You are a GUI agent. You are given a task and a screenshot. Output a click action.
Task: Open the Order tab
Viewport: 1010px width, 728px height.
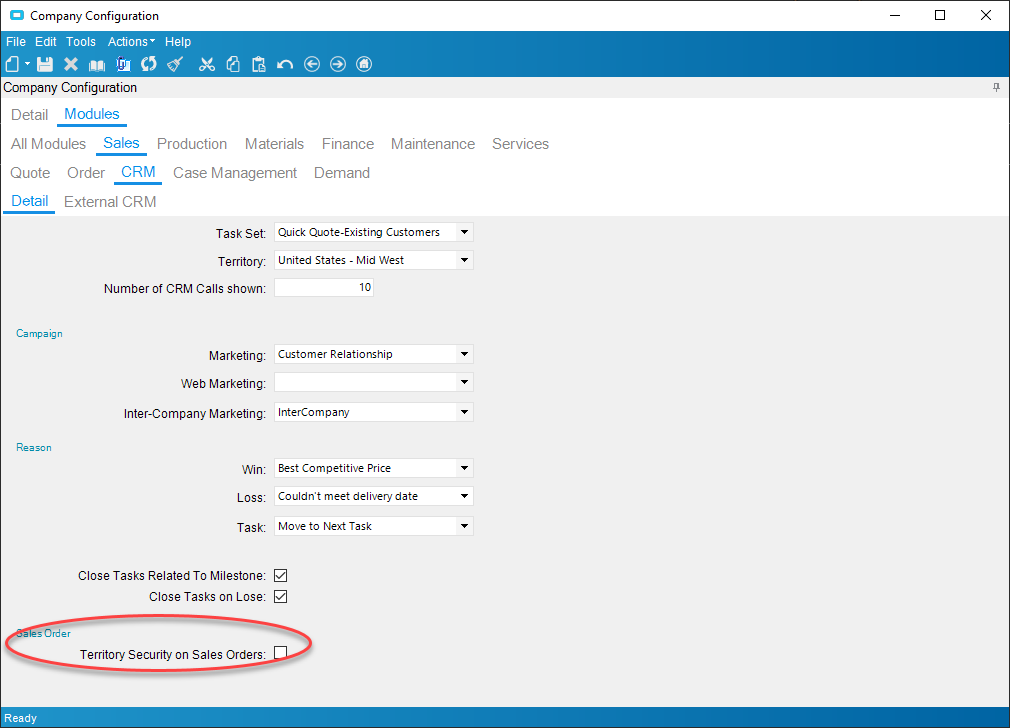tap(86, 173)
